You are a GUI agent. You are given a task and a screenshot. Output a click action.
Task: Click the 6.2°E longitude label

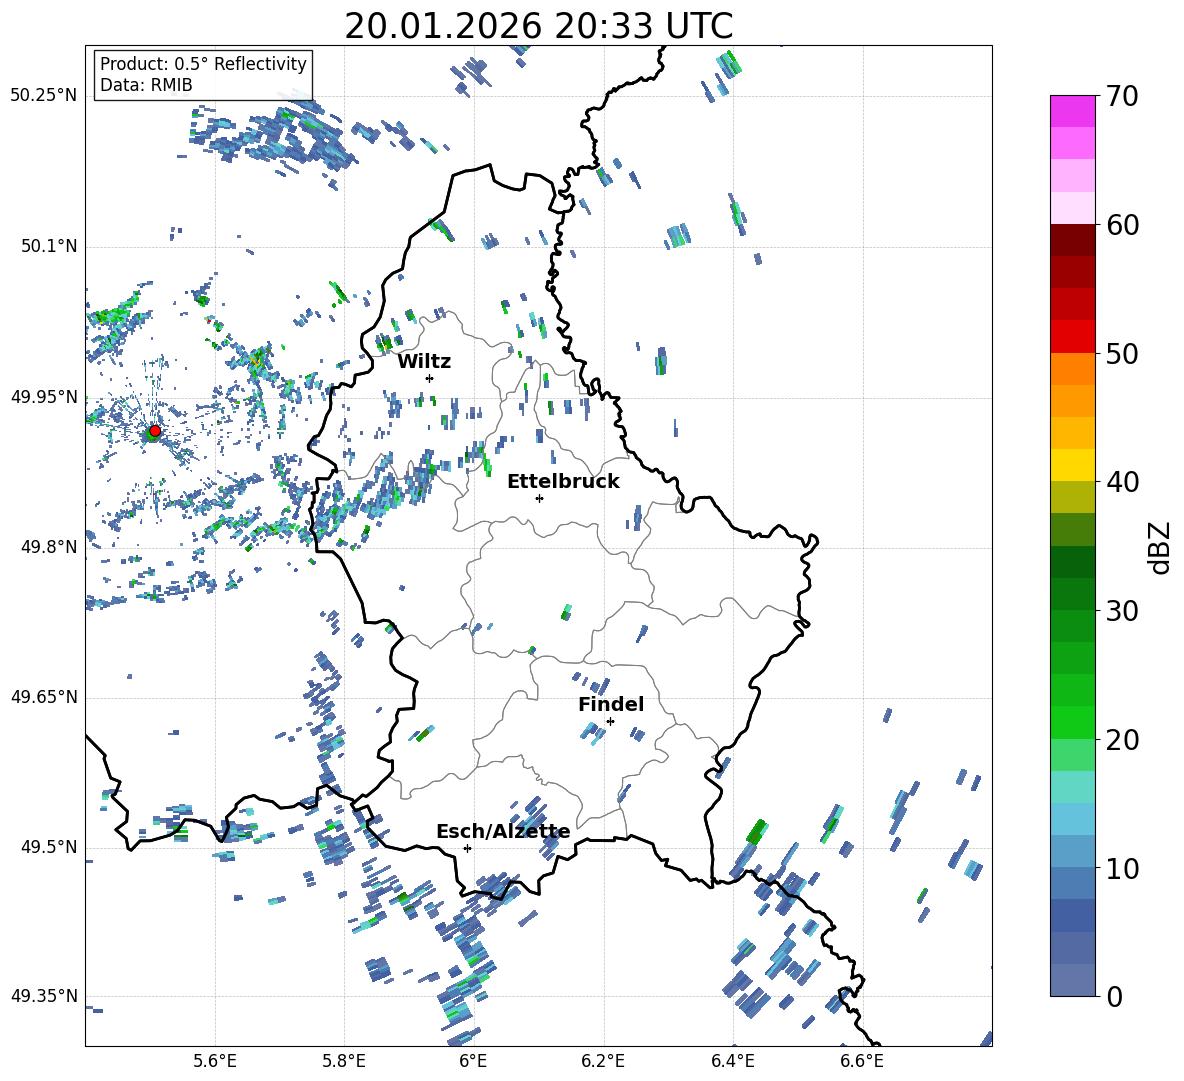tap(603, 1061)
